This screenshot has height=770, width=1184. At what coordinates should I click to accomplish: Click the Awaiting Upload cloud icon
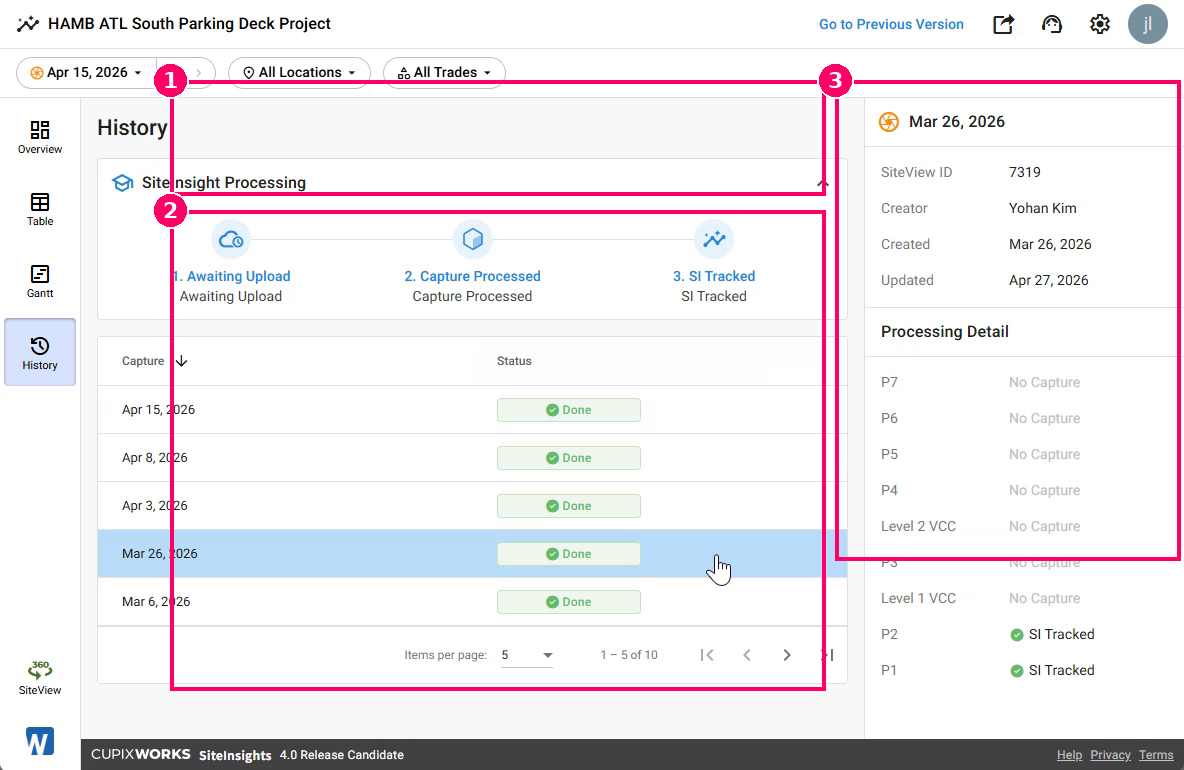[231, 239]
